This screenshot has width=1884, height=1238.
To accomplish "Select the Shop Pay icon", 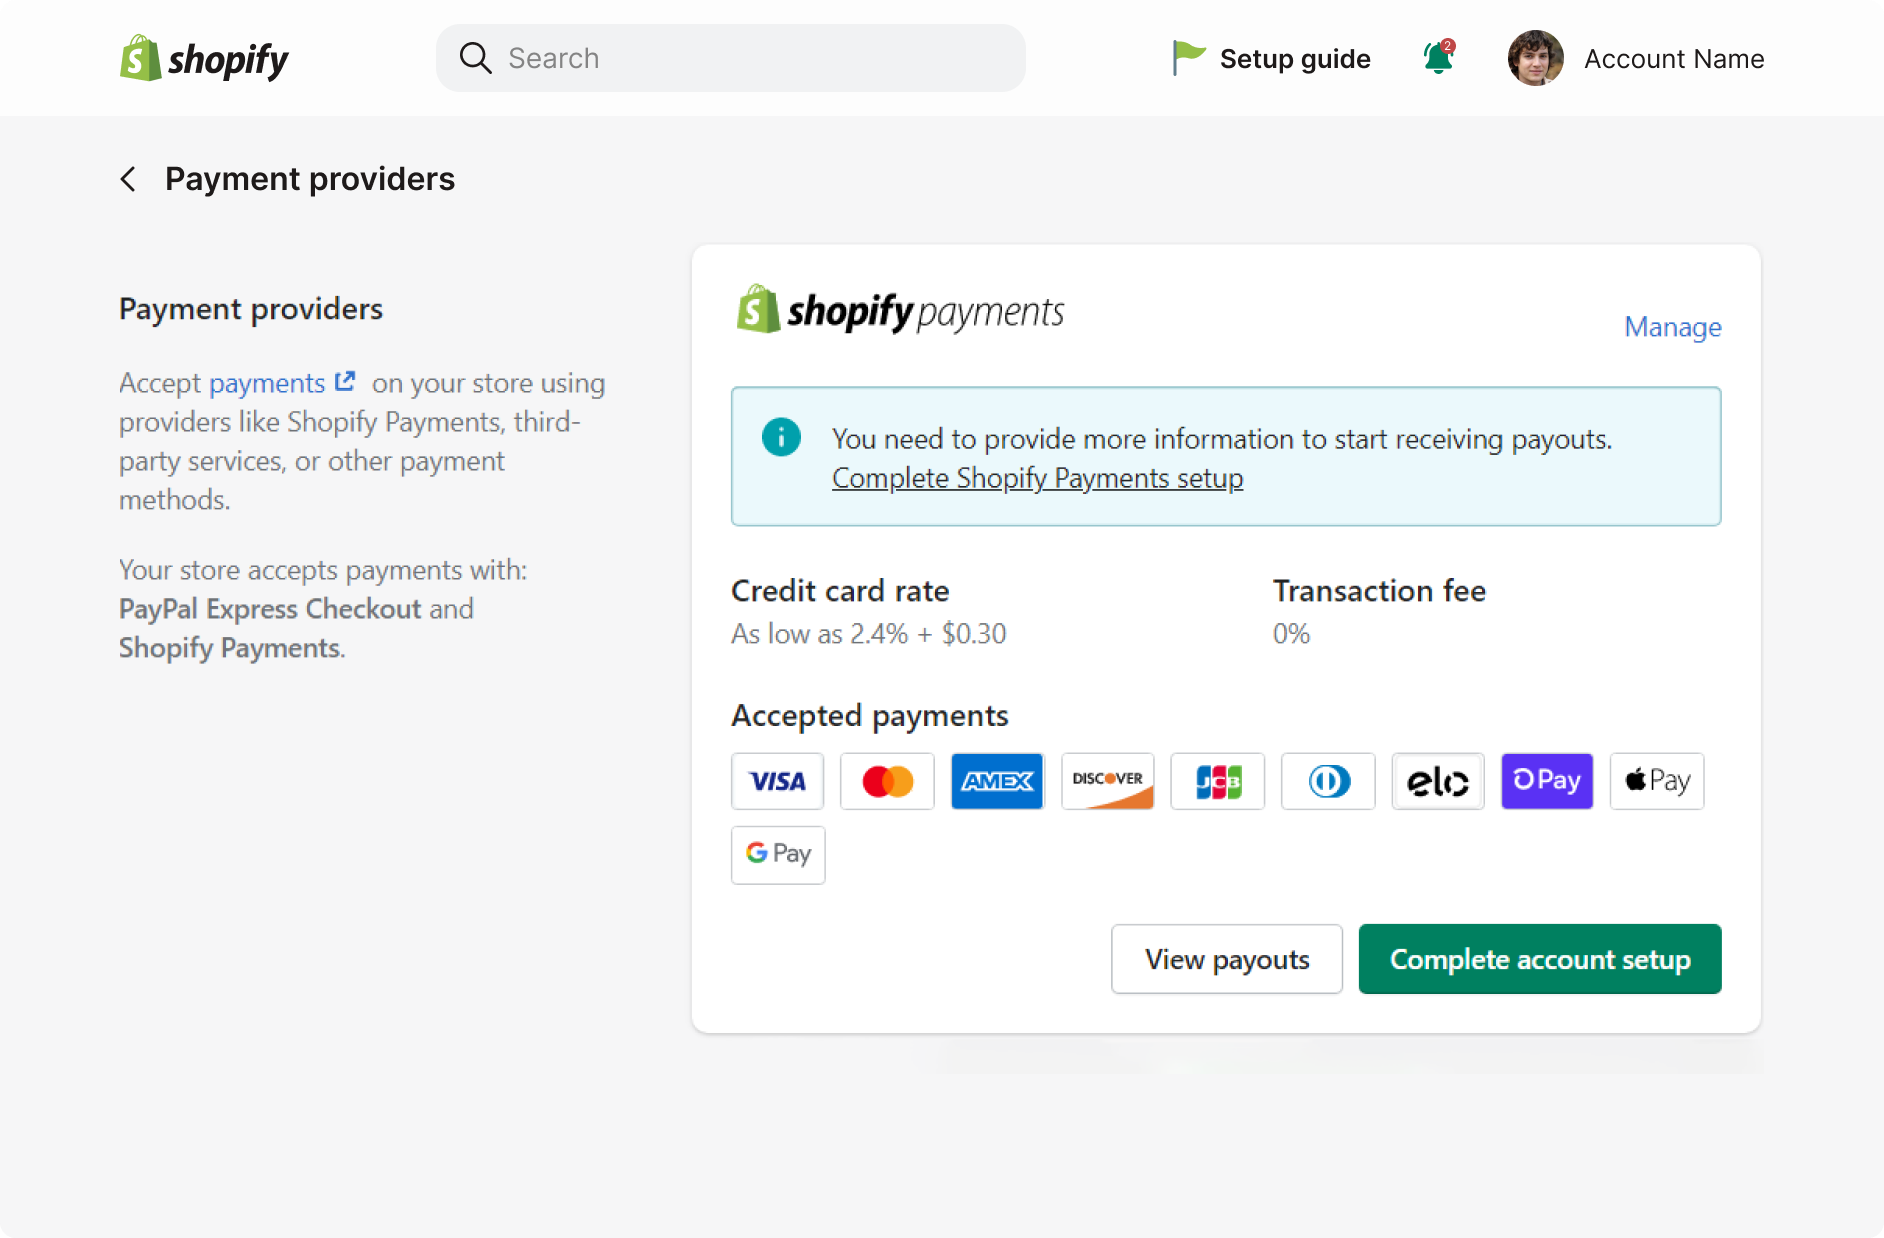I will [x=1547, y=781].
